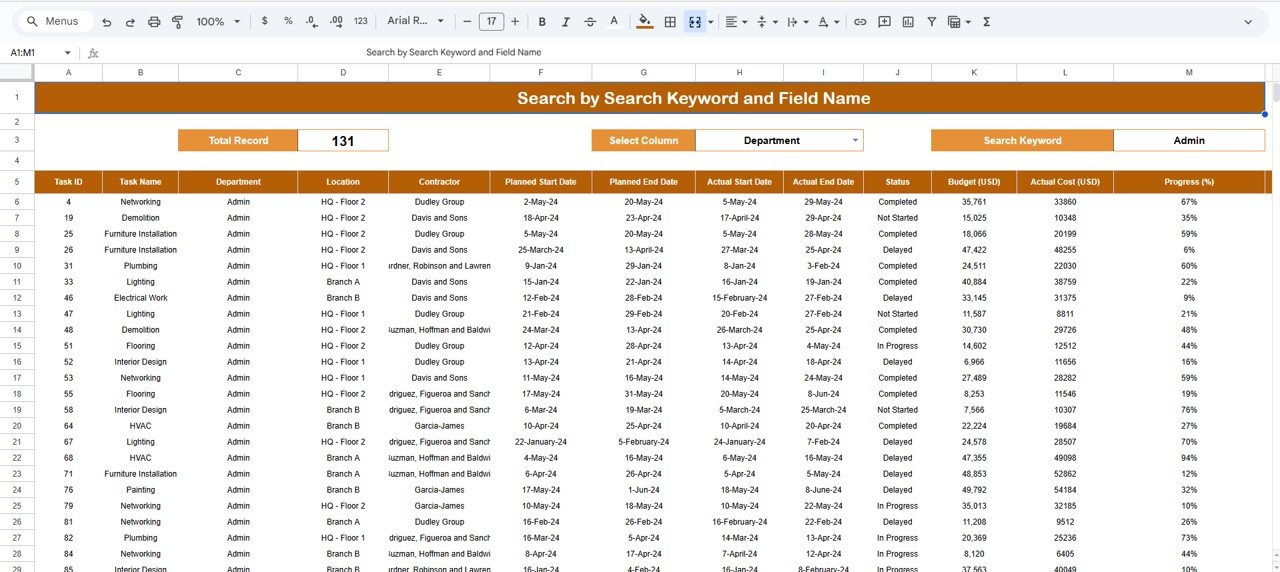Click the Format as currency button
1280x572 pixels.
[x=264, y=21]
